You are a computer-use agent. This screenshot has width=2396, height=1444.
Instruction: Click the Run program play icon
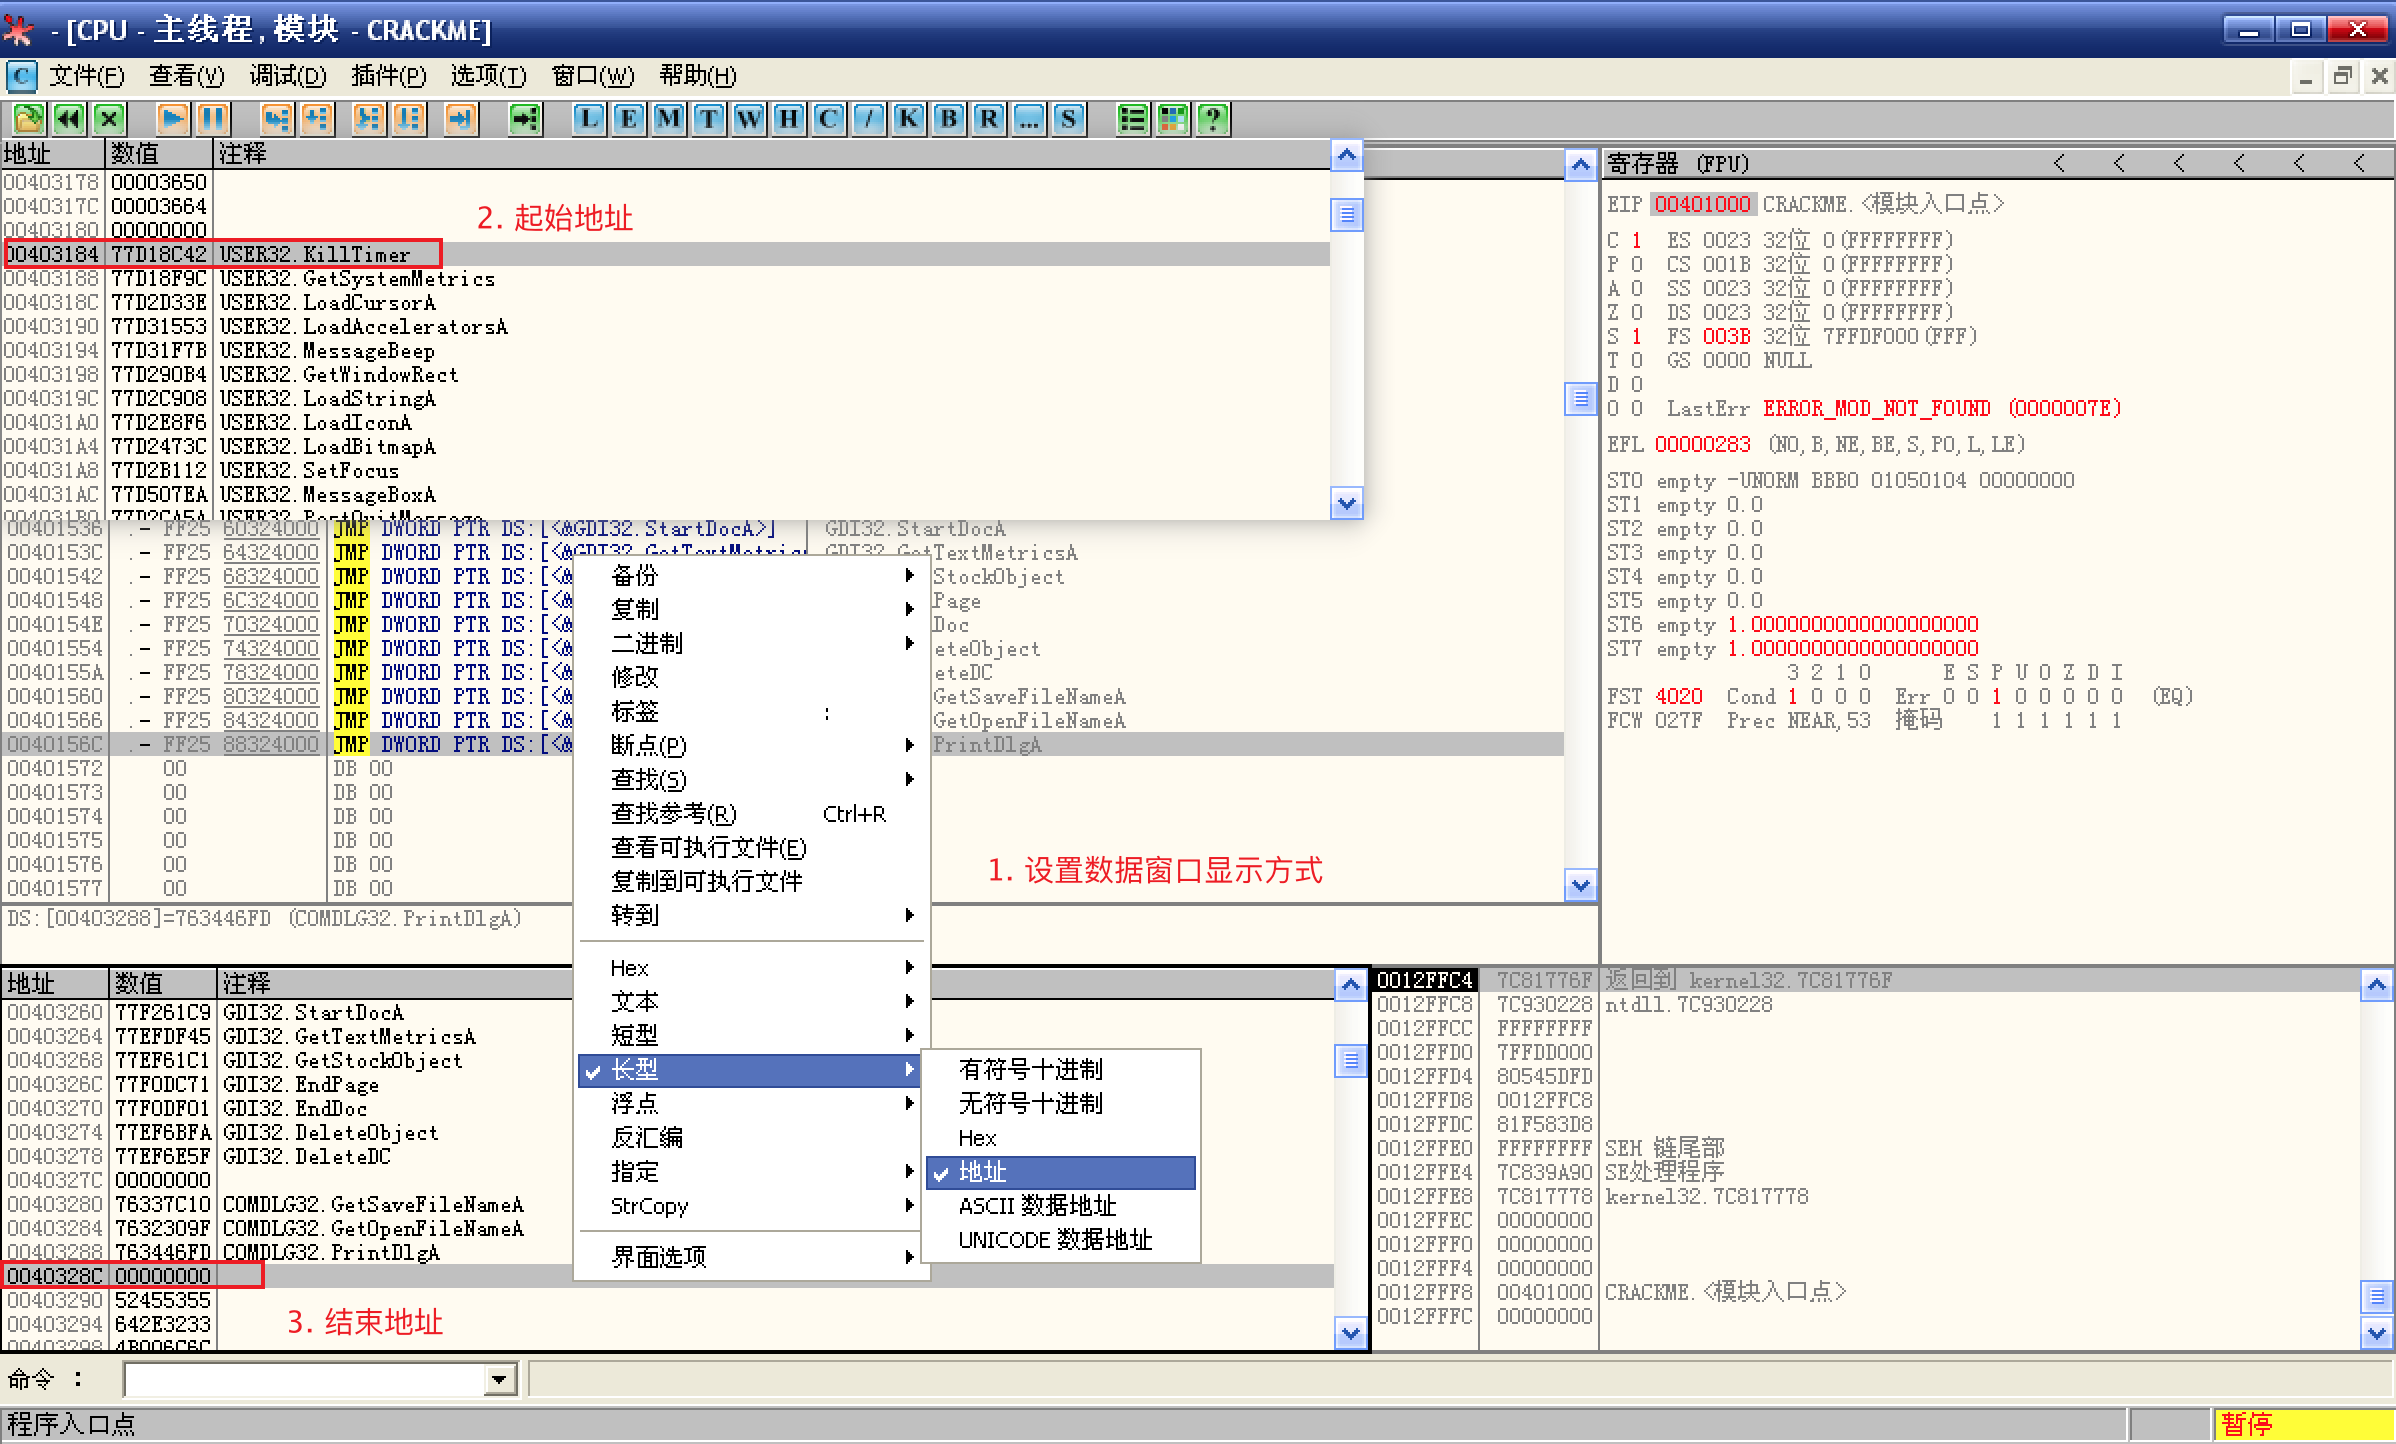point(172,119)
